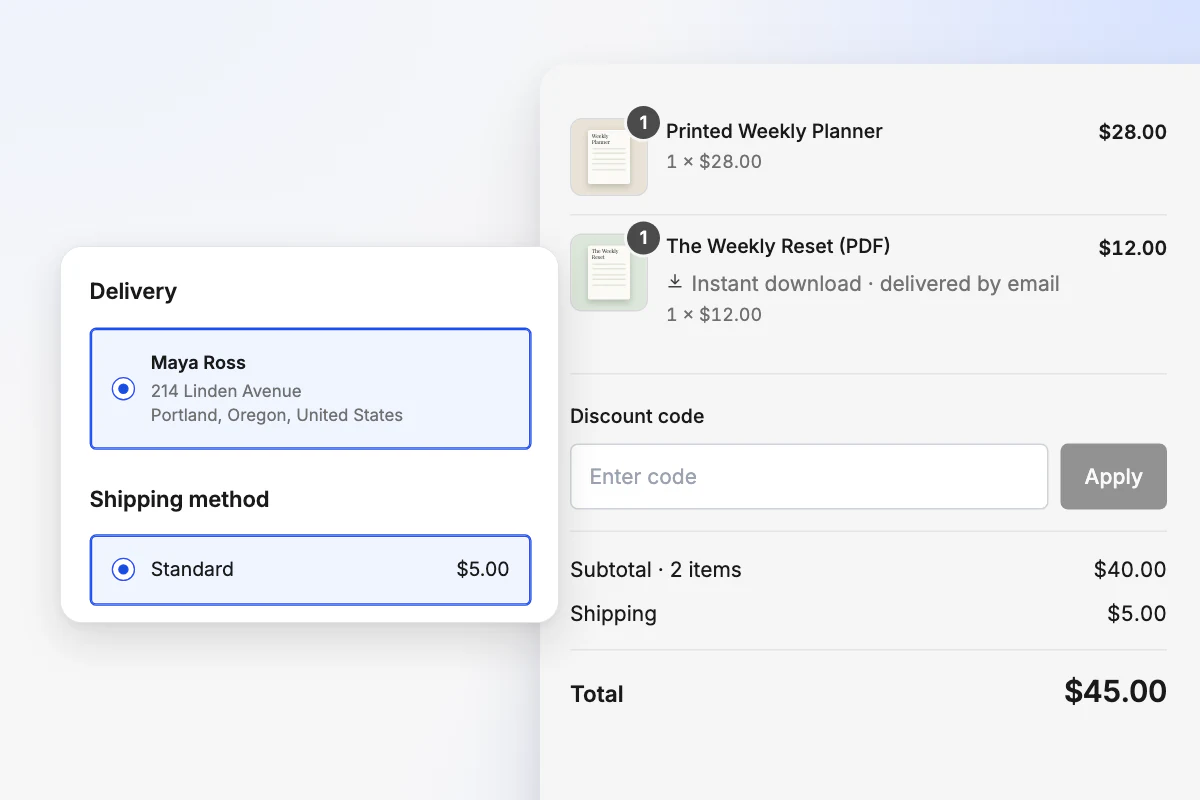Click the 1 × $28.00 quantity line
The width and height of the screenshot is (1200, 800).
pos(714,161)
